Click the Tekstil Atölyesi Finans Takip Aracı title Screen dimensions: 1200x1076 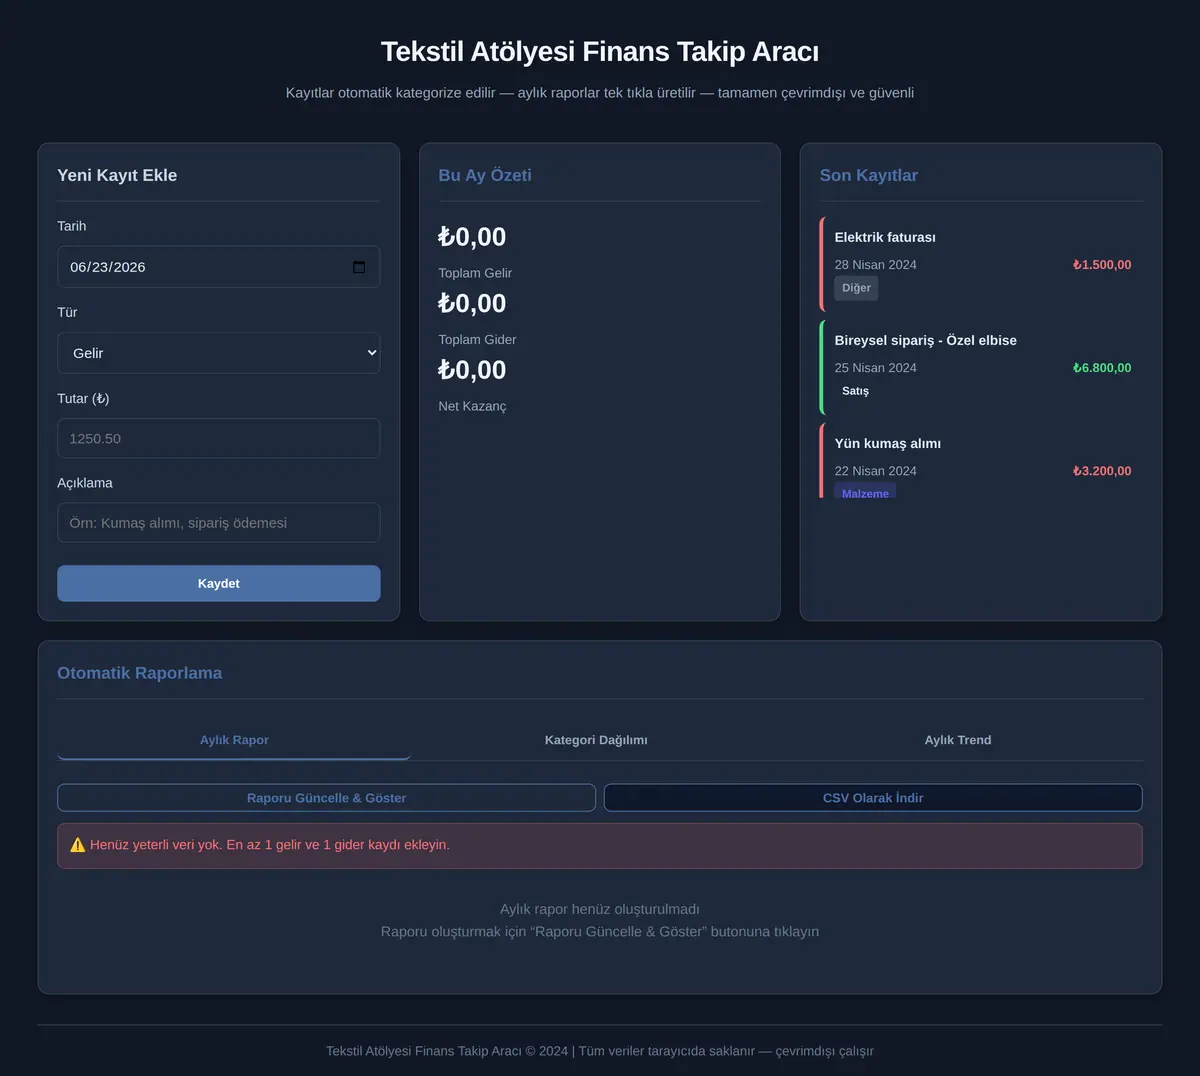pyautogui.click(x=600, y=51)
